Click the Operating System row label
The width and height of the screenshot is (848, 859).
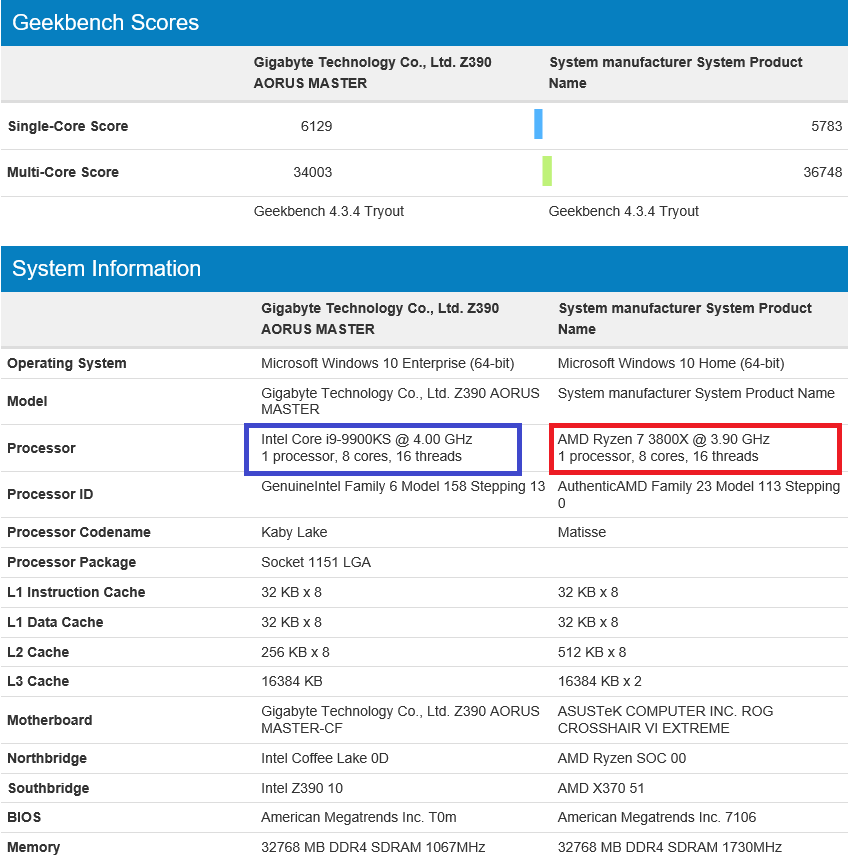67,364
